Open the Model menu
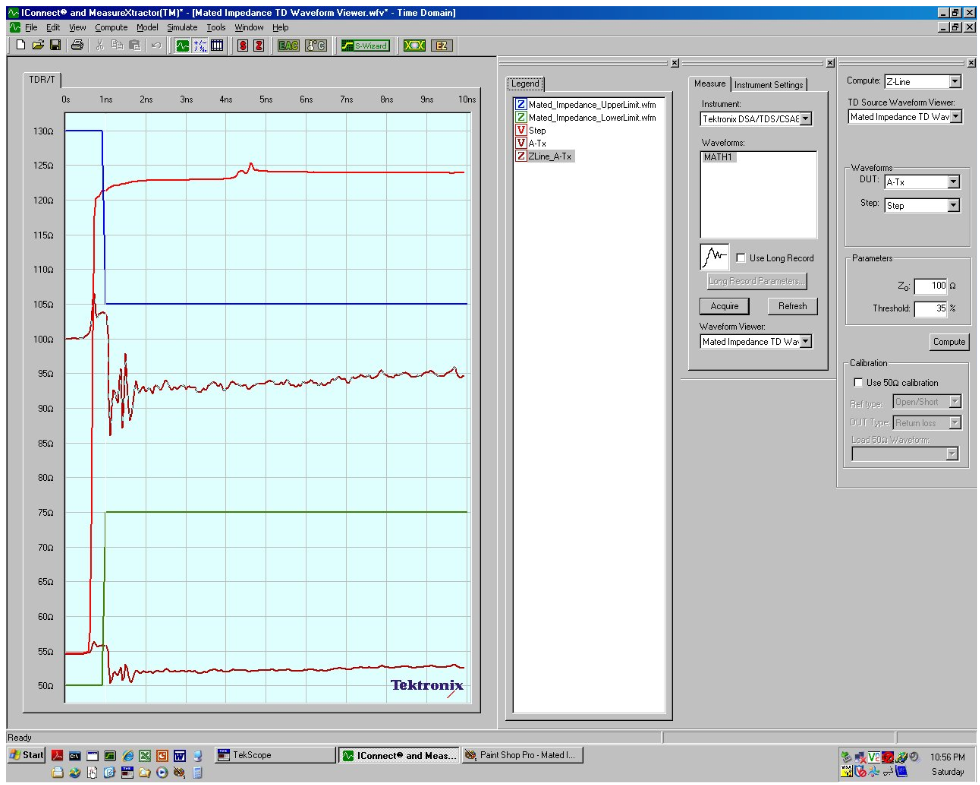980x785 pixels. 148,28
